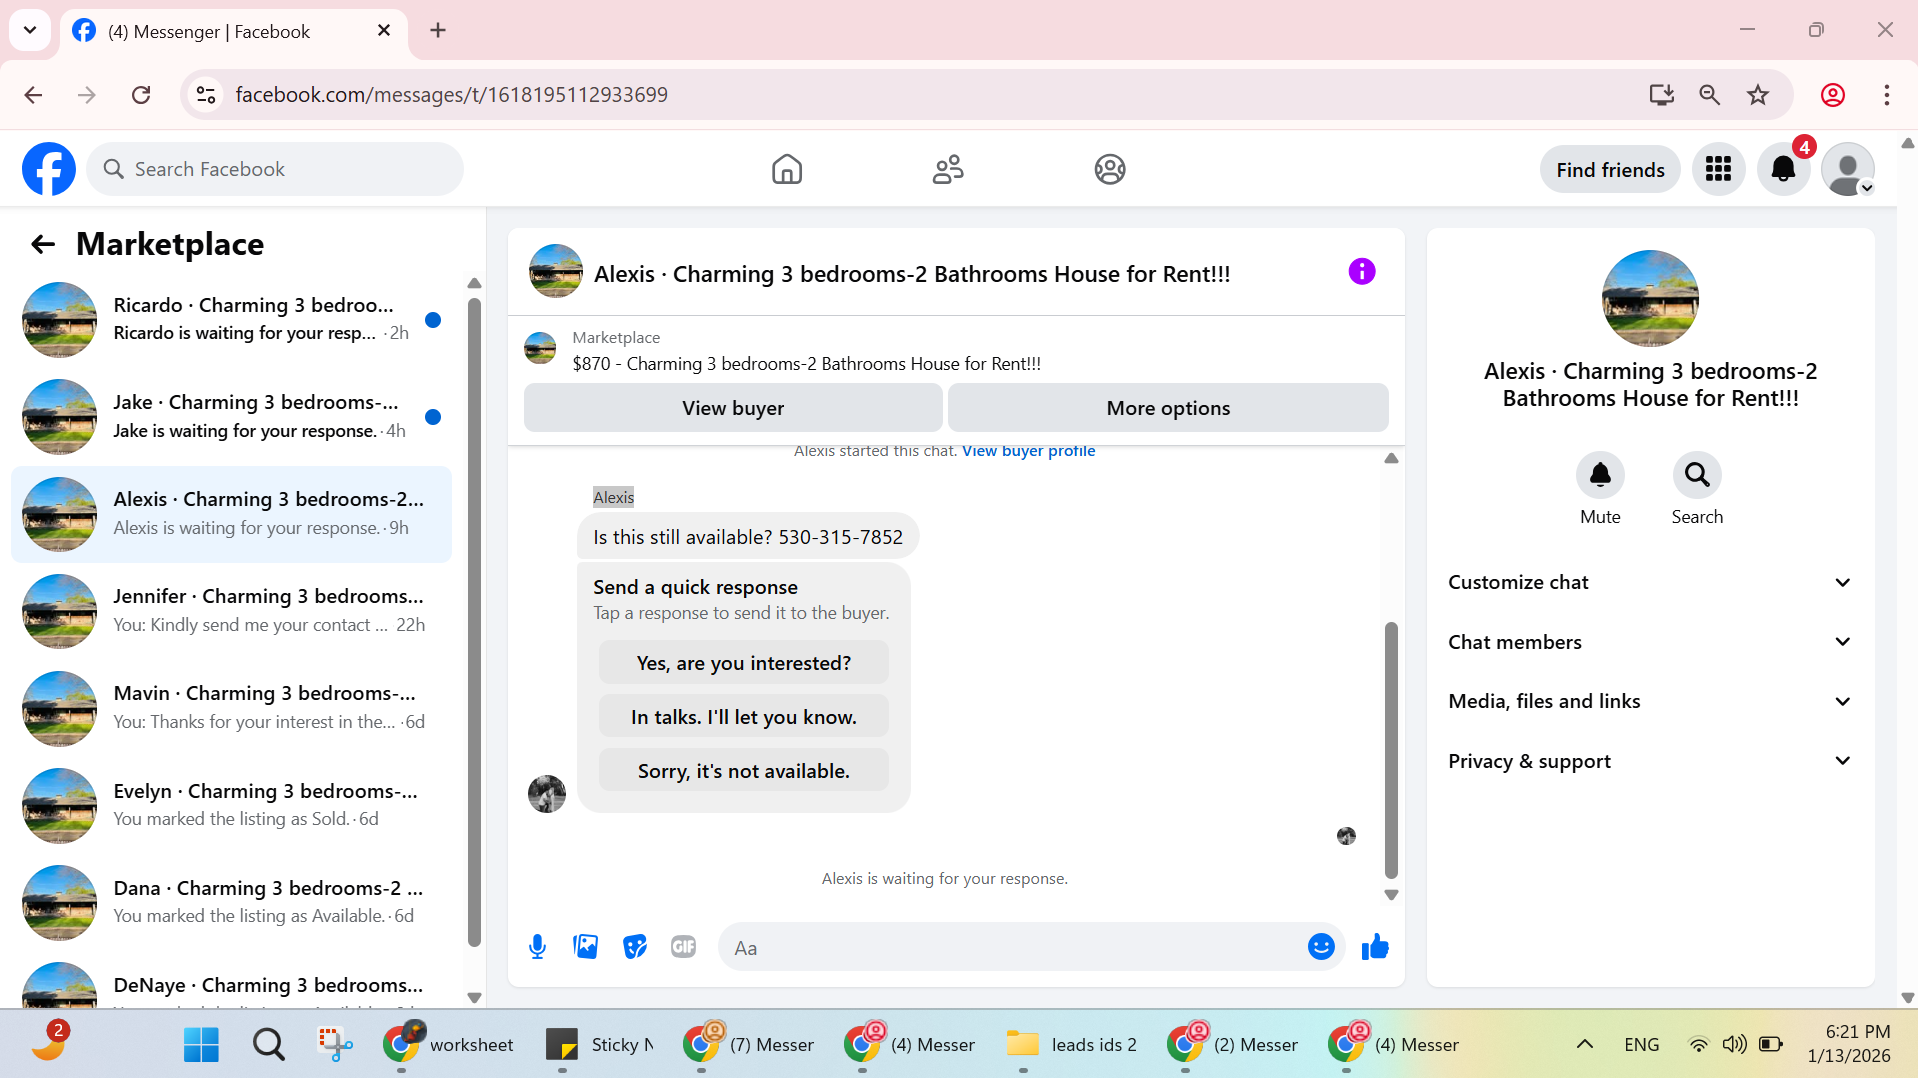Open Sticky Notes from taskbar
1918x1078 pixels.
click(600, 1044)
